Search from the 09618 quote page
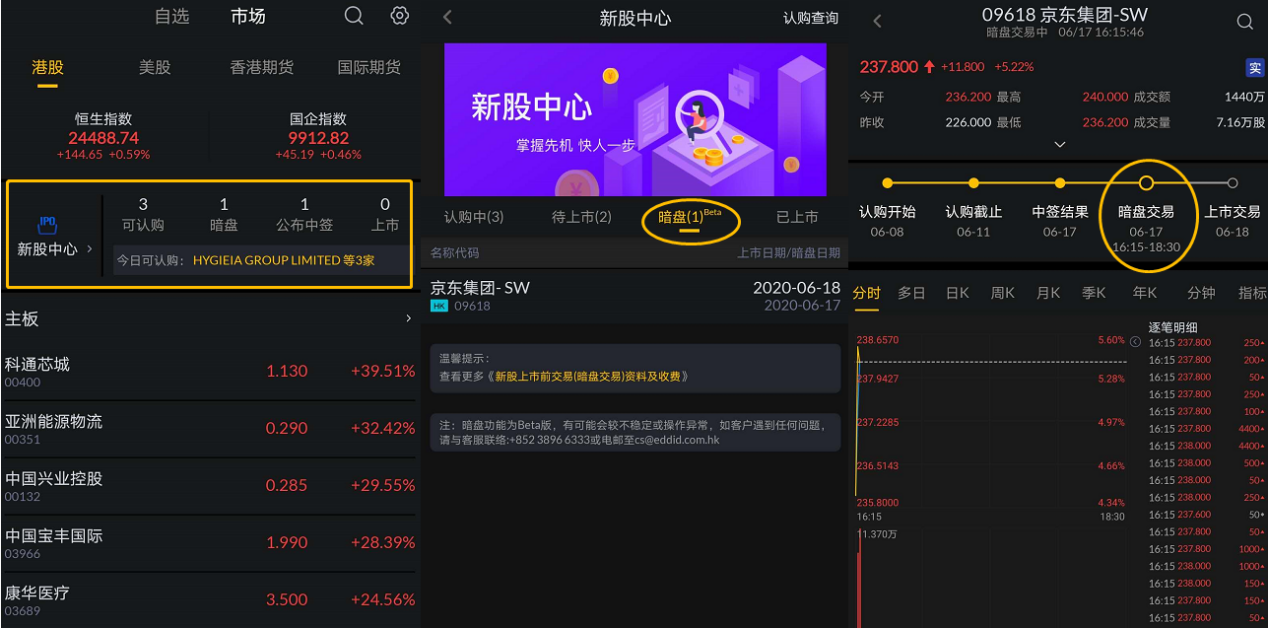Image resolution: width=1268 pixels, height=628 pixels. 1245,21
